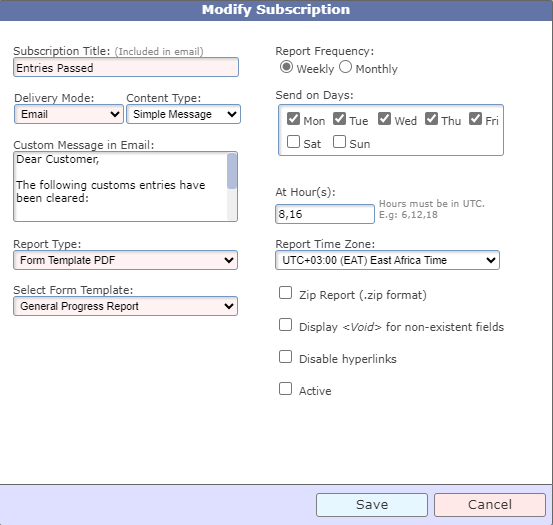Click the 'Hours must be in UTC.' hint

(432, 203)
